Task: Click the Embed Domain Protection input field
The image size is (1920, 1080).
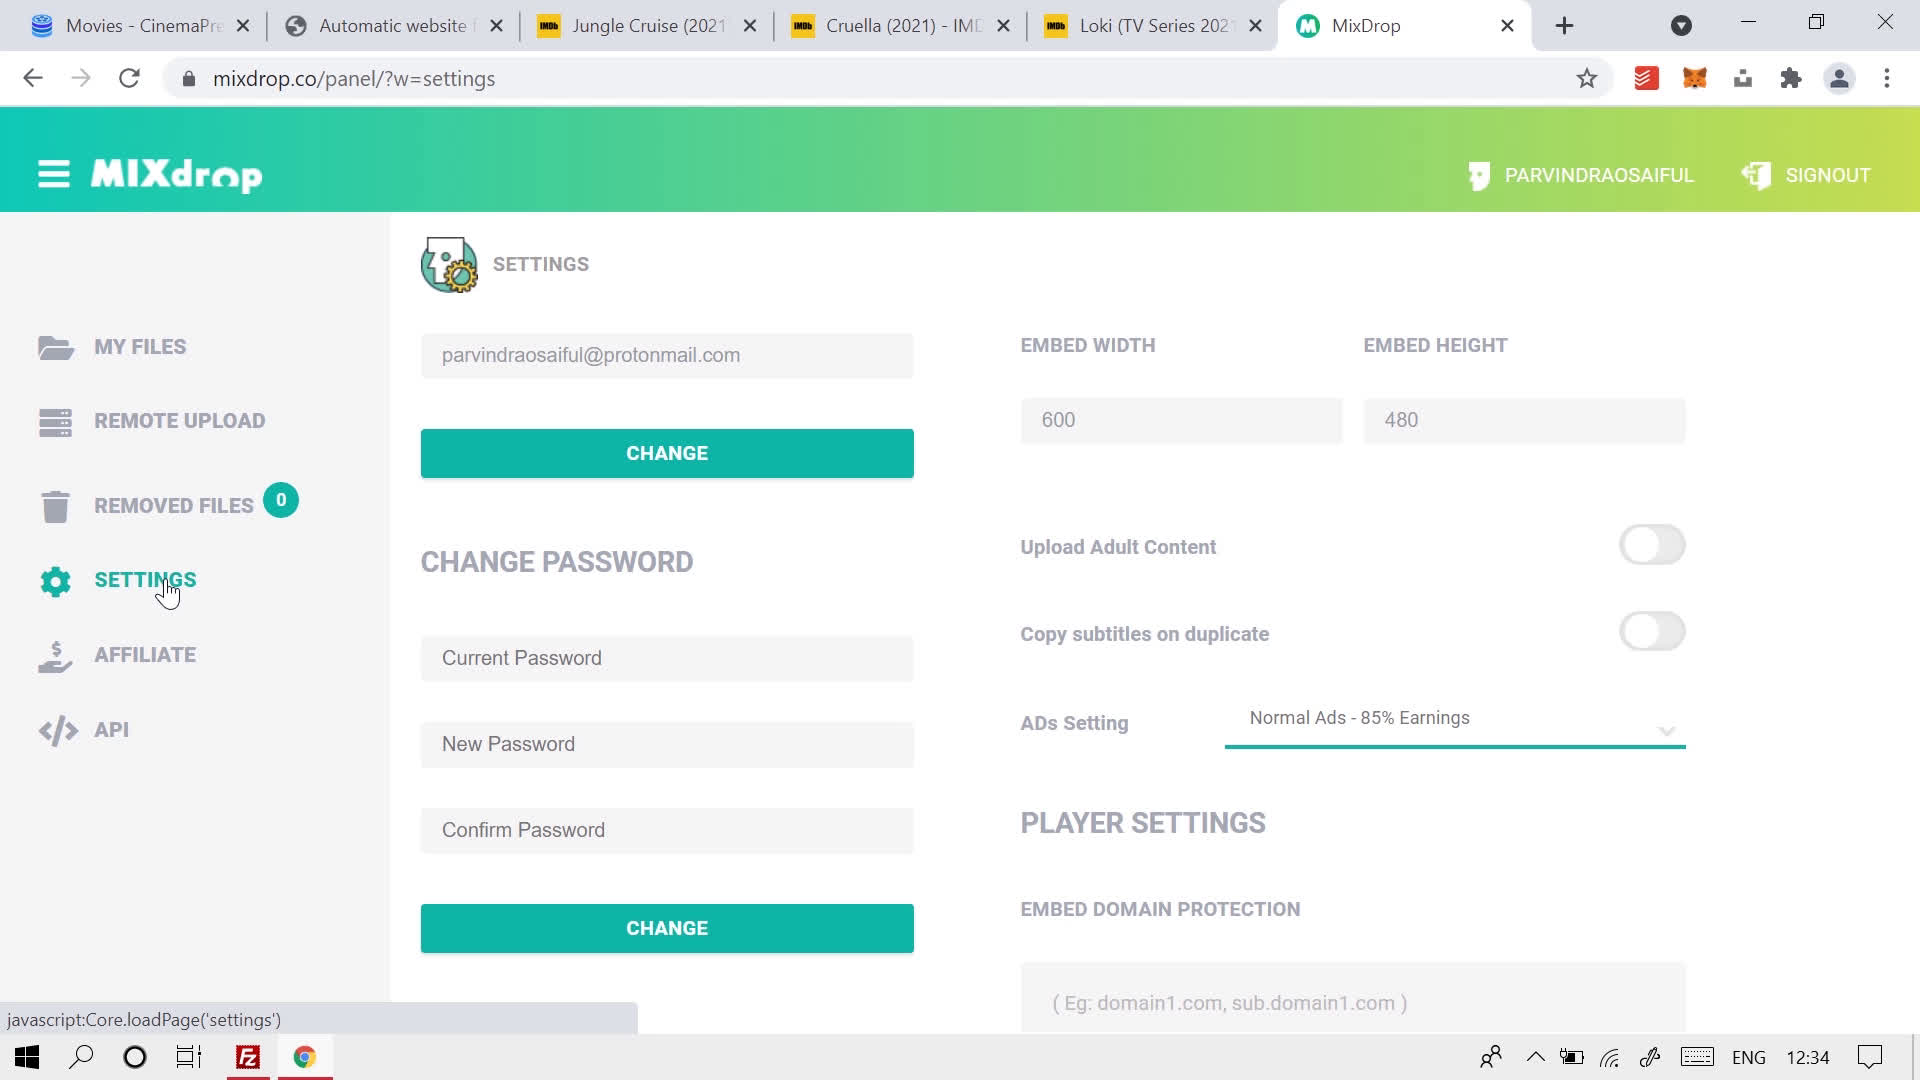Action: [x=1350, y=1003]
